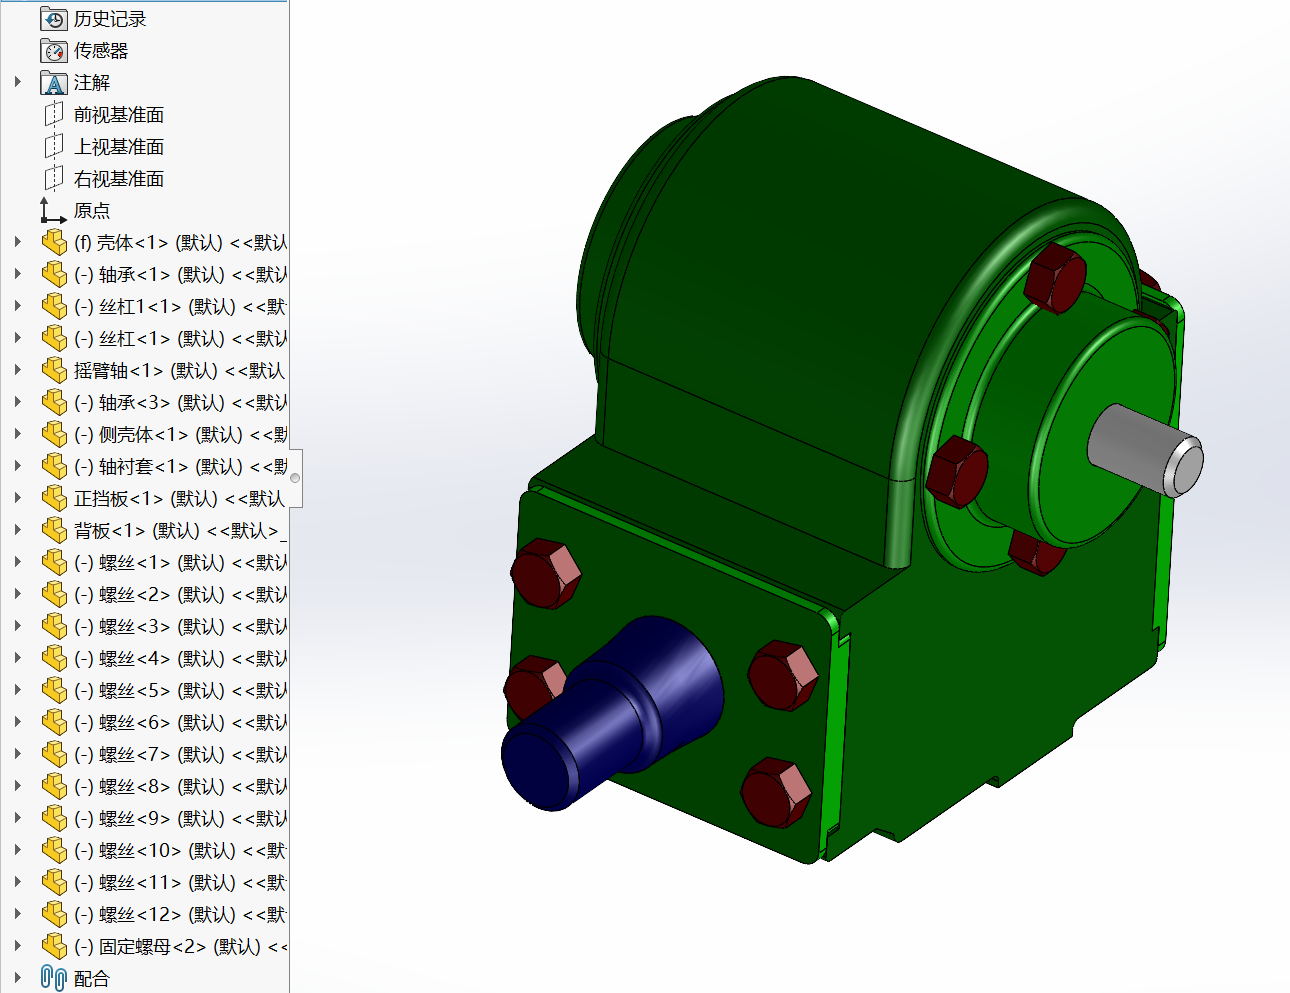The image size is (1290, 993).
Task: Click the 注解 annotations icon
Action: [x=54, y=83]
